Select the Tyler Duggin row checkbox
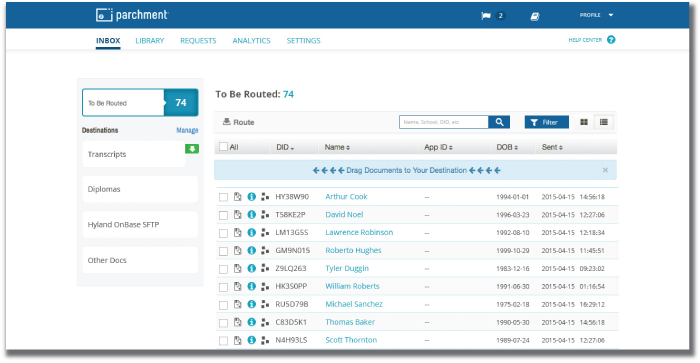This screenshot has width=700, height=363. 223,269
